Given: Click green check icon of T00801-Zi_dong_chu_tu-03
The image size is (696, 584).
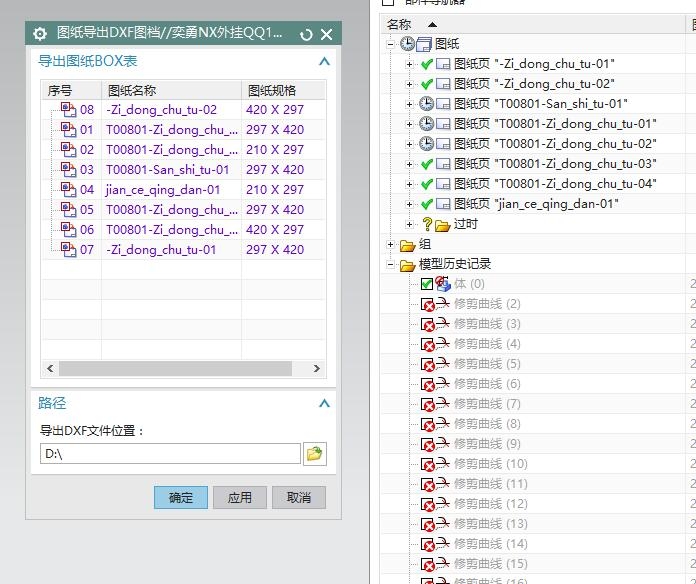Looking at the screenshot, I should 427,164.
